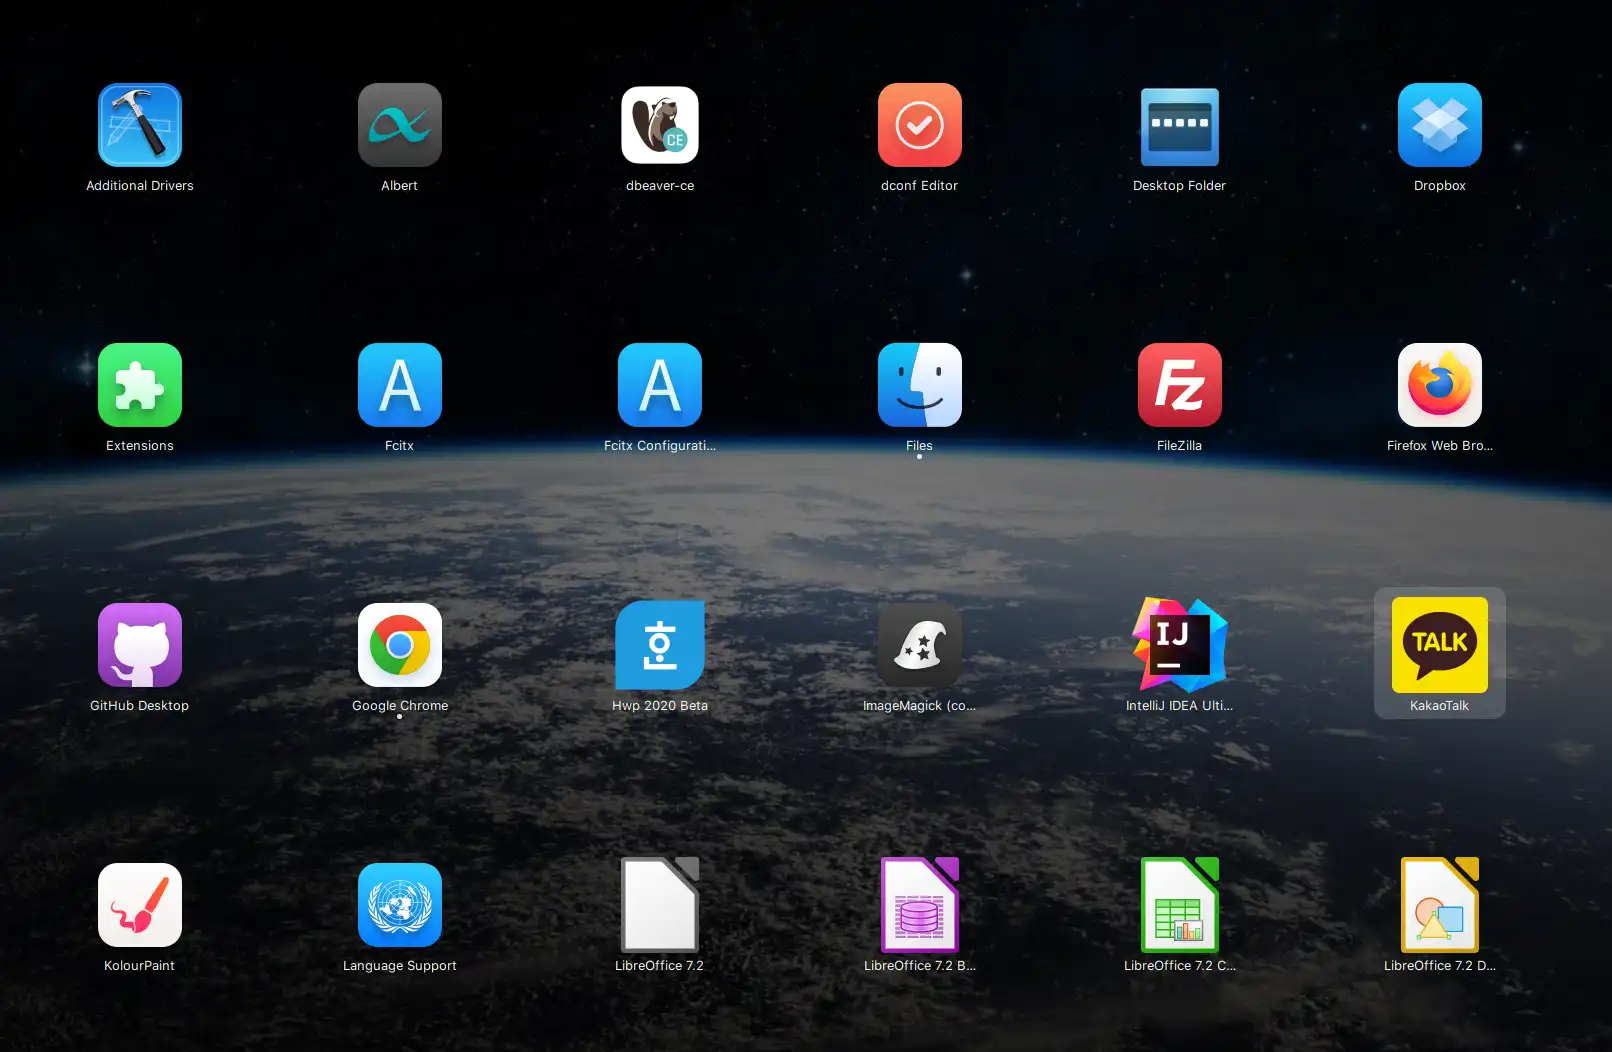Open the Firefox Web Browser icon

click(x=1440, y=385)
